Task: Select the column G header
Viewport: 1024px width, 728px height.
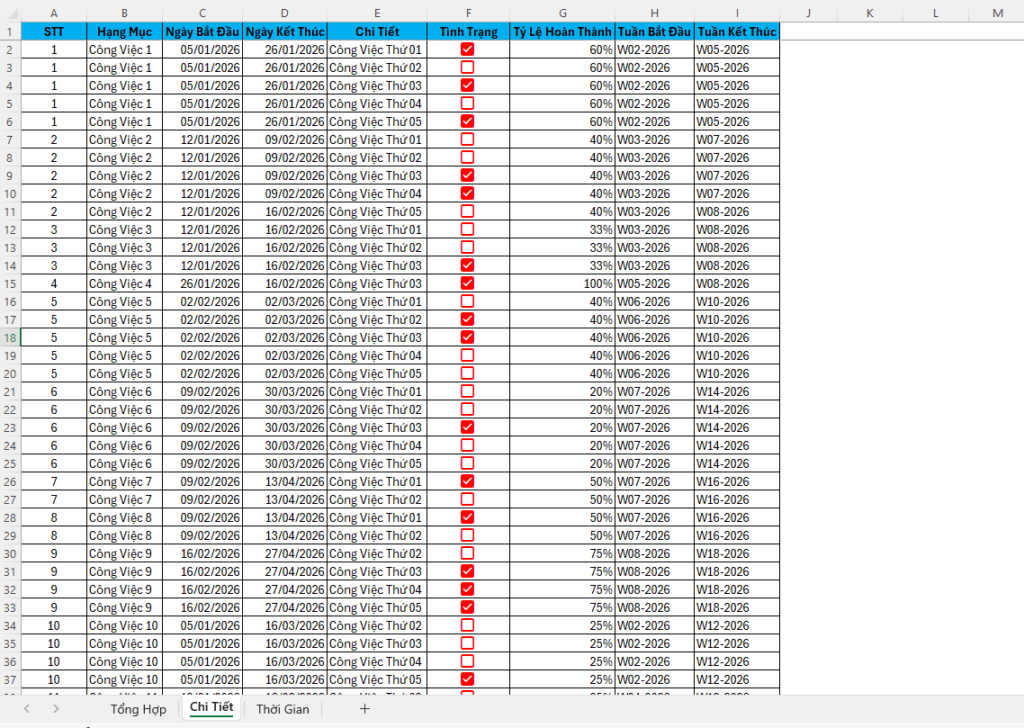Action: point(562,13)
